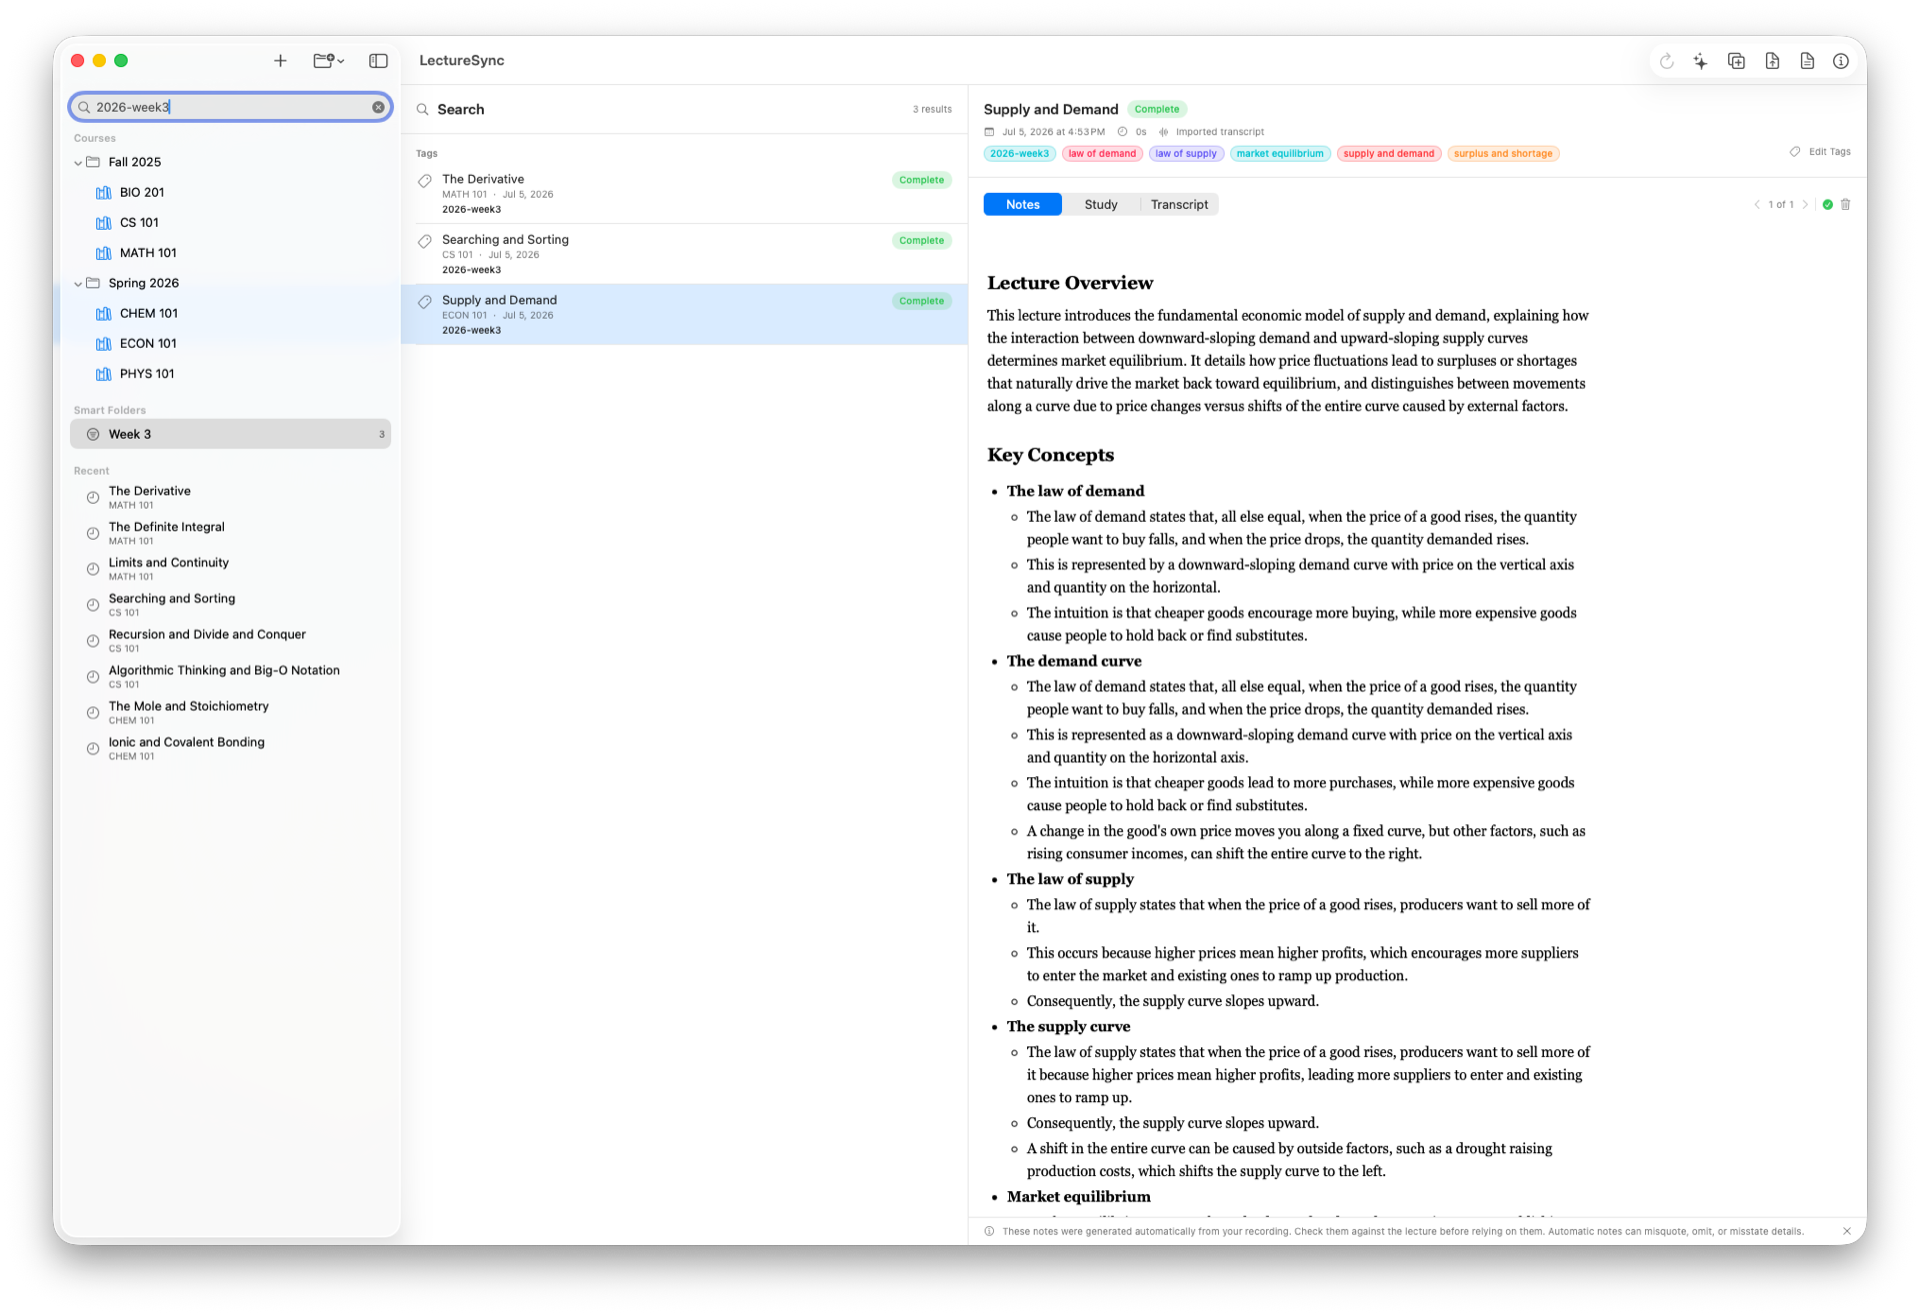This screenshot has height=1315, width=1920.
Task: Click the market equilibrium tag
Action: pyautogui.click(x=1280, y=153)
